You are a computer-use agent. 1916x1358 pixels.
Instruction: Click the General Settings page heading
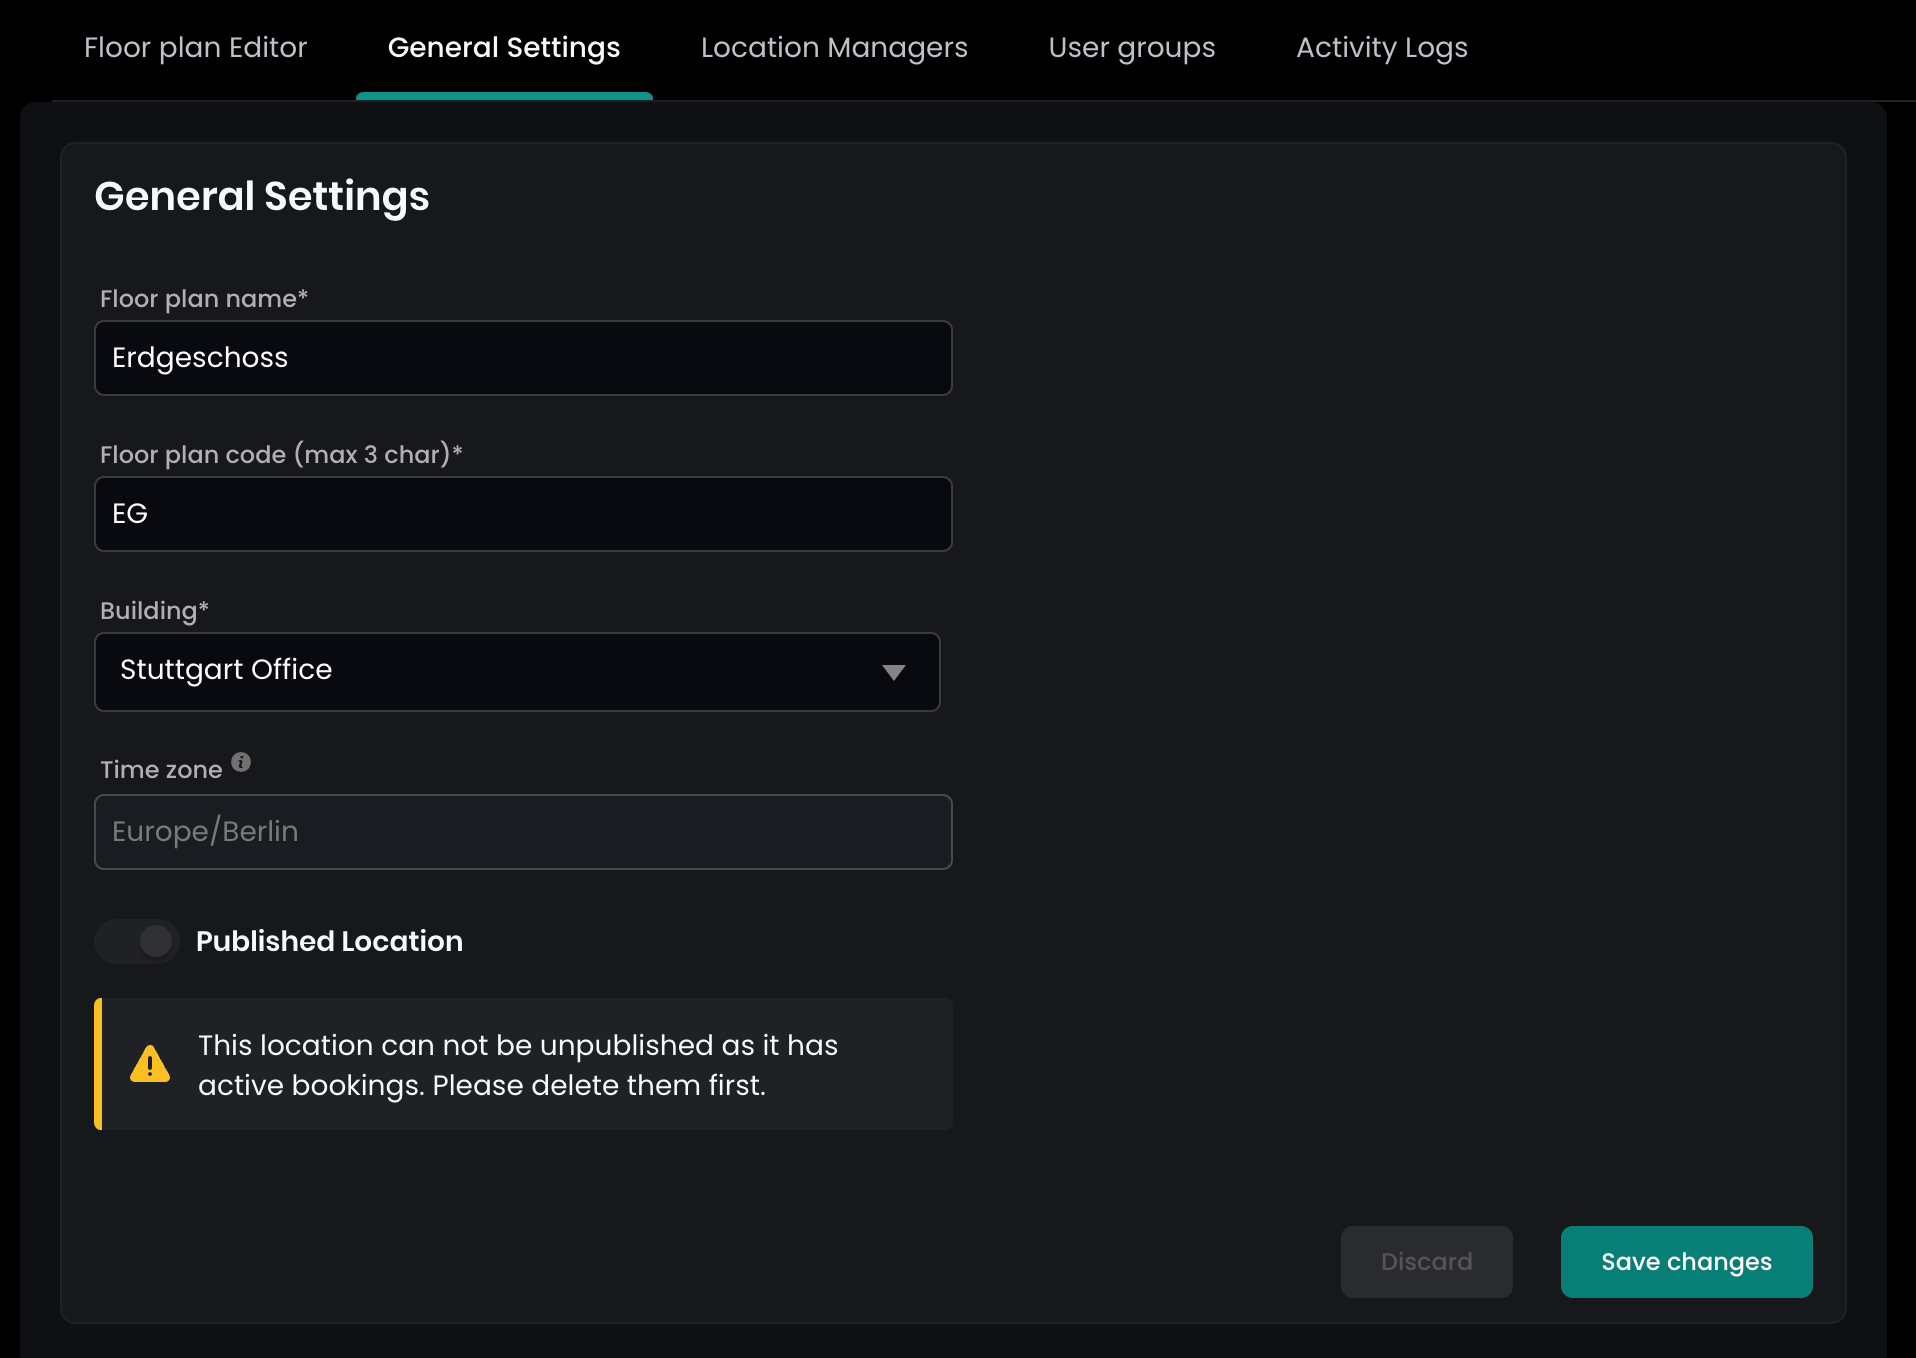(x=262, y=196)
